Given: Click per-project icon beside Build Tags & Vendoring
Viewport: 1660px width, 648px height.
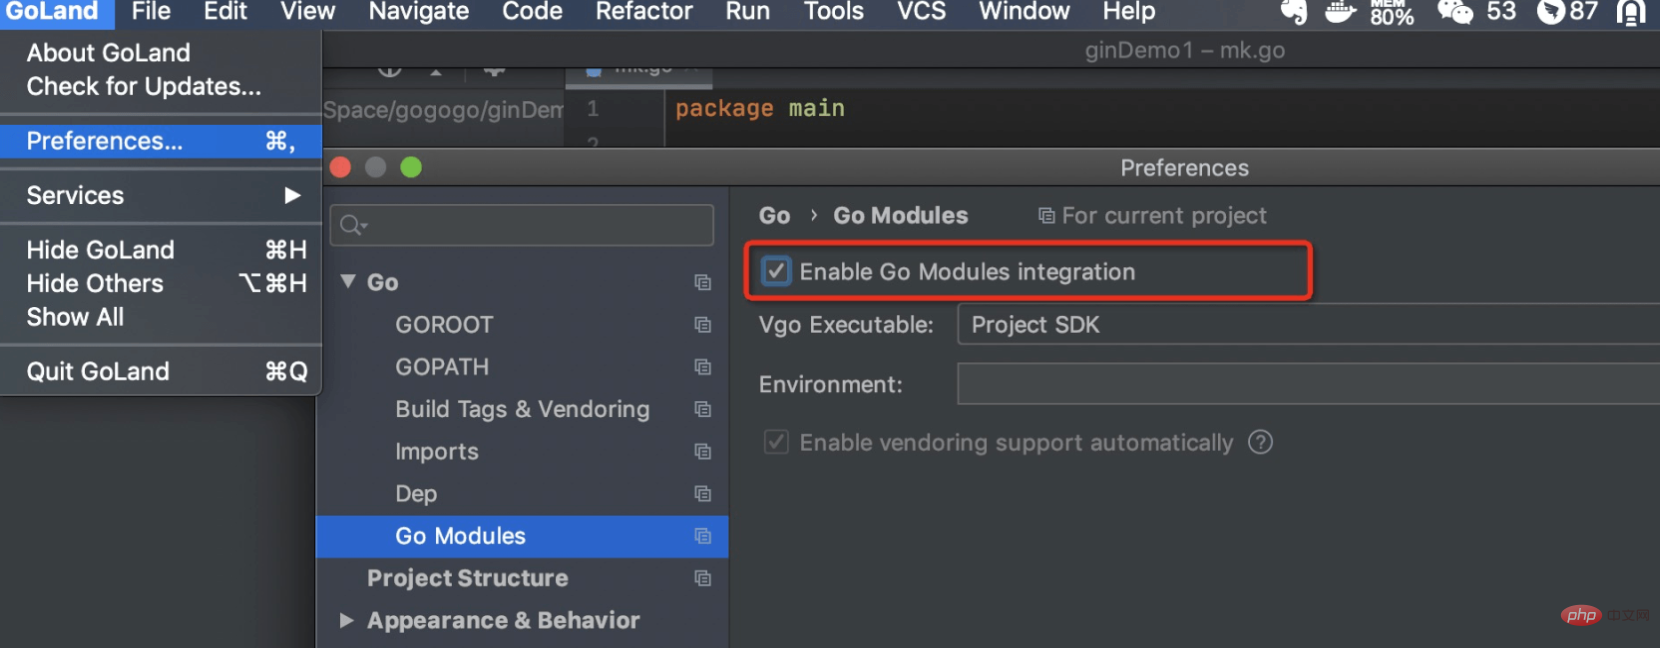Looking at the screenshot, I should click(703, 409).
